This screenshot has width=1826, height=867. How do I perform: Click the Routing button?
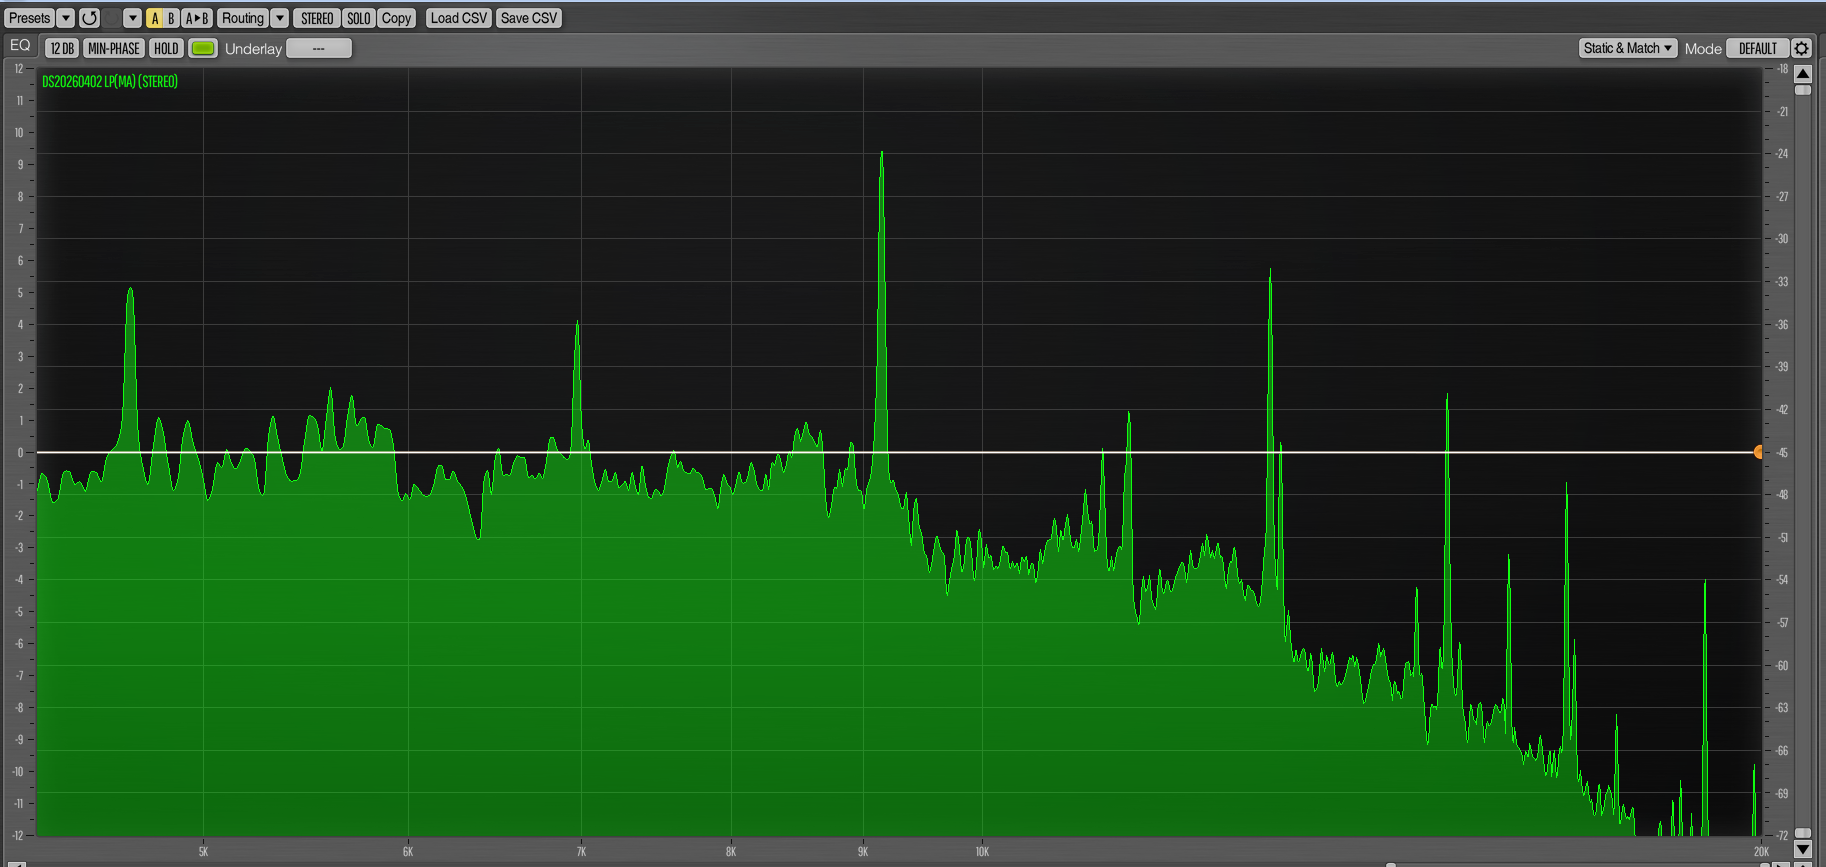pyautogui.click(x=243, y=18)
